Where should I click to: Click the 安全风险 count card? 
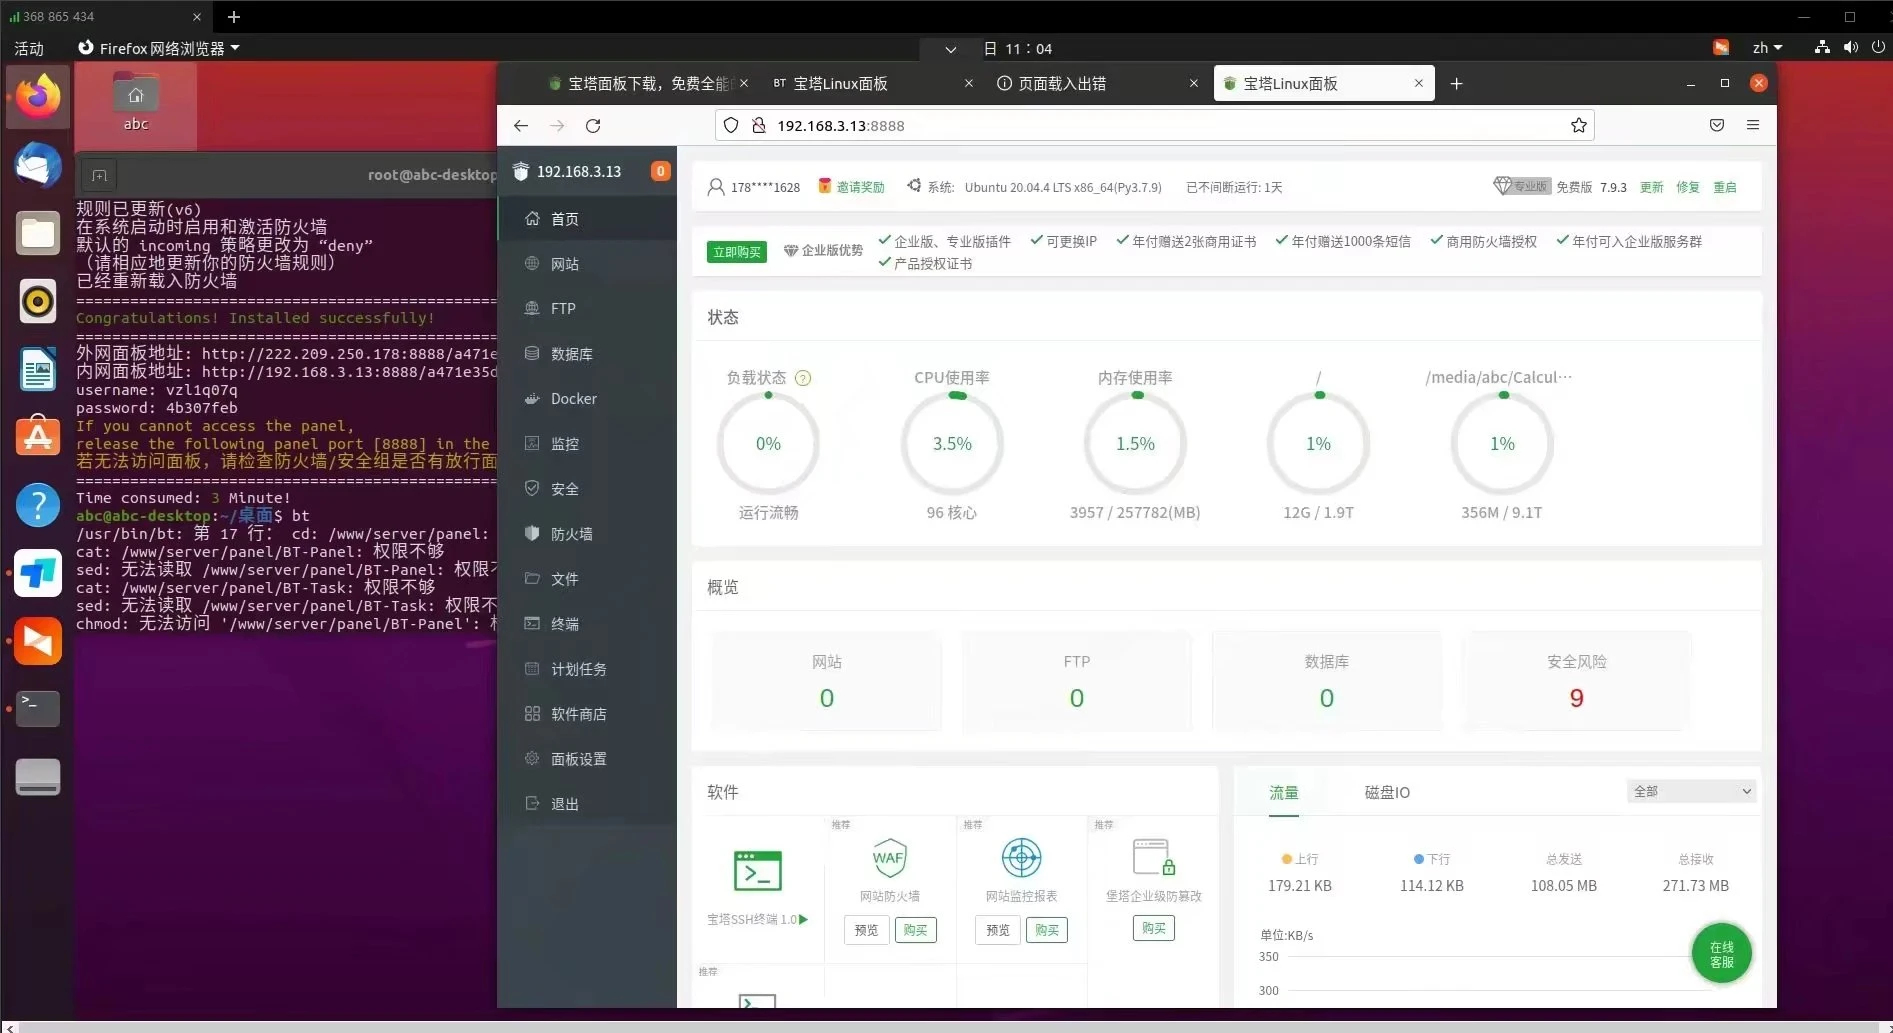(x=1576, y=681)
